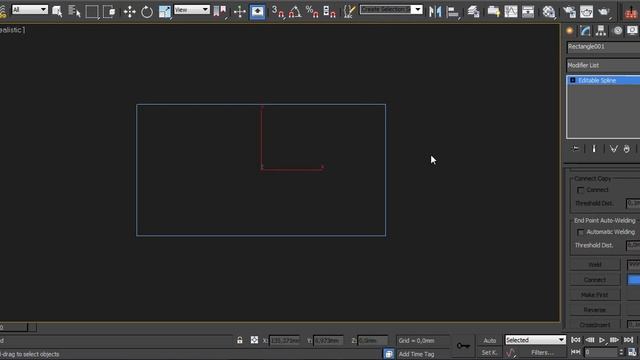Open the Layer Manager icon
The width and height of the screenshot is (640, 360).
click(473, 11)
